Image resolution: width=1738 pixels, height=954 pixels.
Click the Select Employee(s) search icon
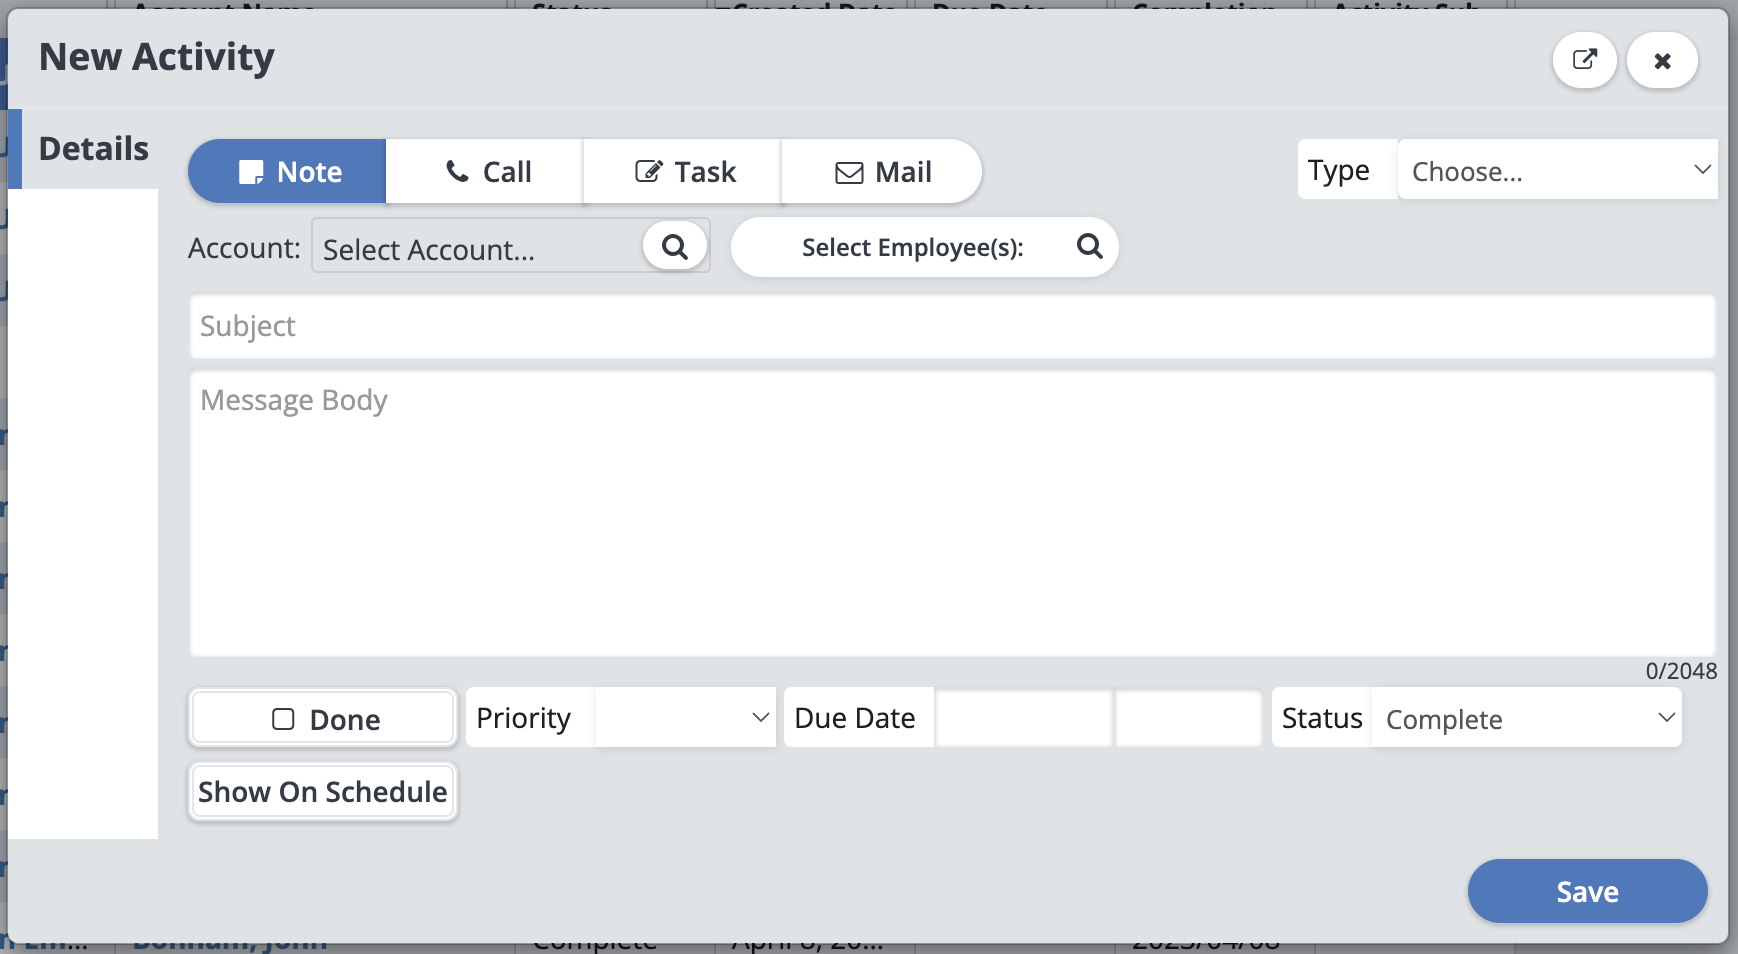(1089, 246)
